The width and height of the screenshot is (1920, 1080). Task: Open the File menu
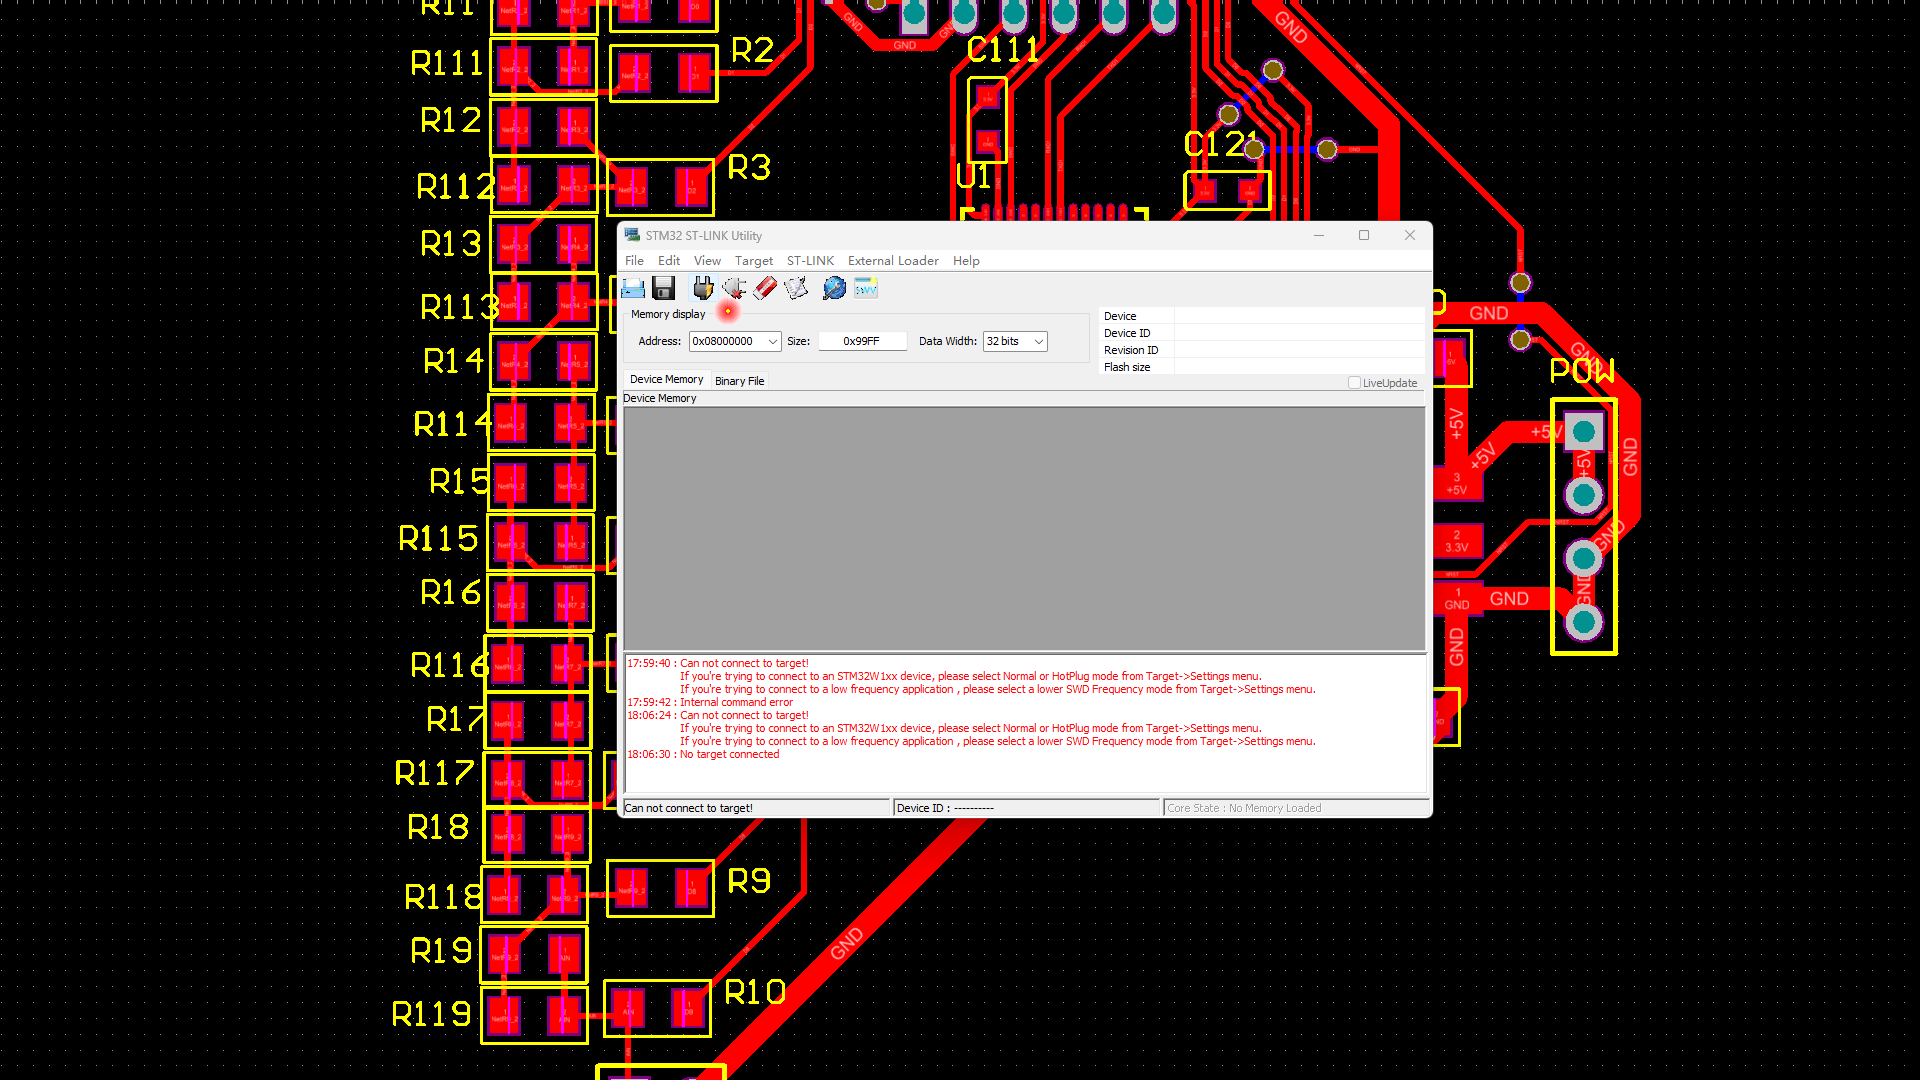point(634,261)
